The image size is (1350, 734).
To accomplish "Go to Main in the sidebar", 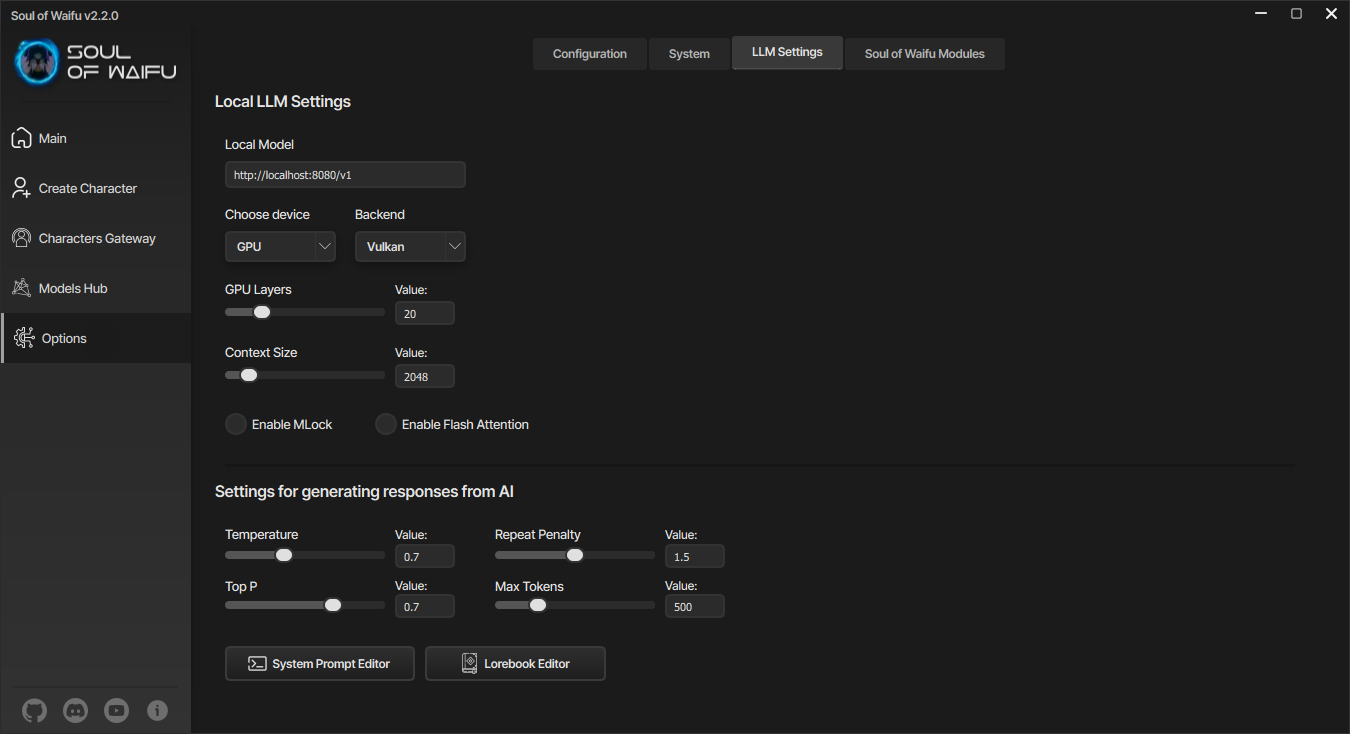I will [x=95, y=138].
